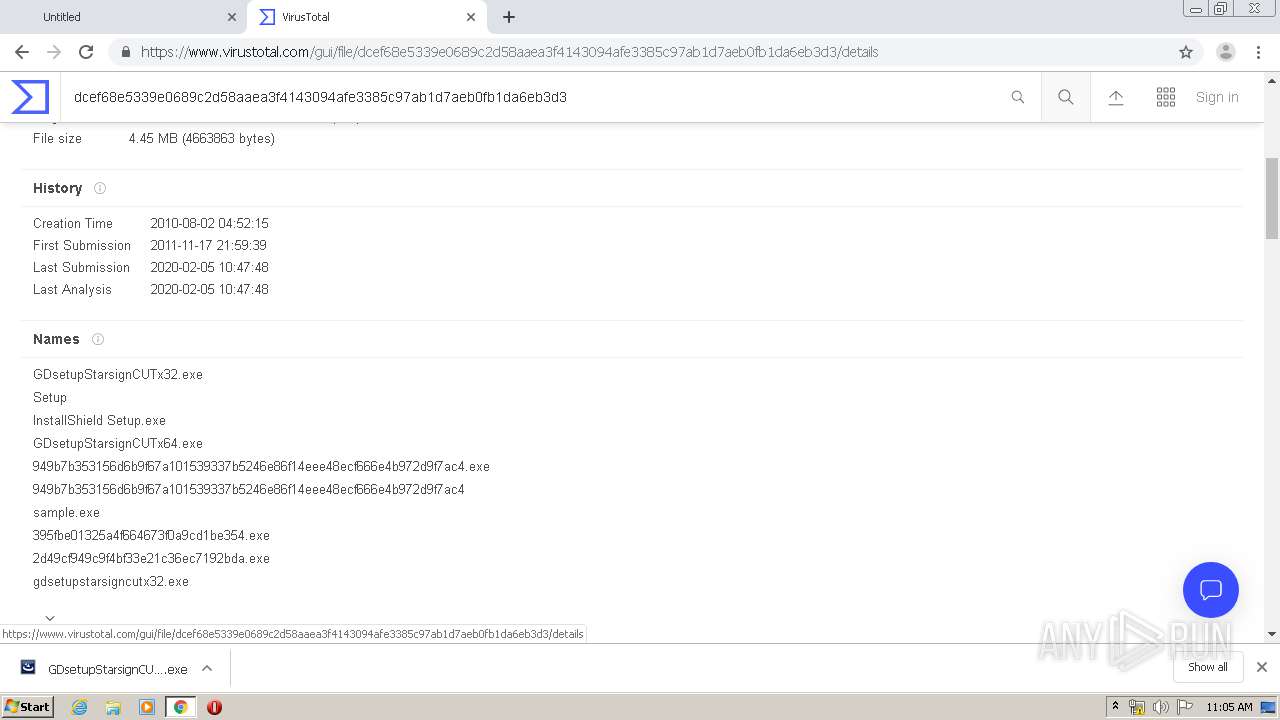The height and width of the screenshot is (720, 1280).
Task: Close the VirusTotal tab
Action: pos(471,17)
